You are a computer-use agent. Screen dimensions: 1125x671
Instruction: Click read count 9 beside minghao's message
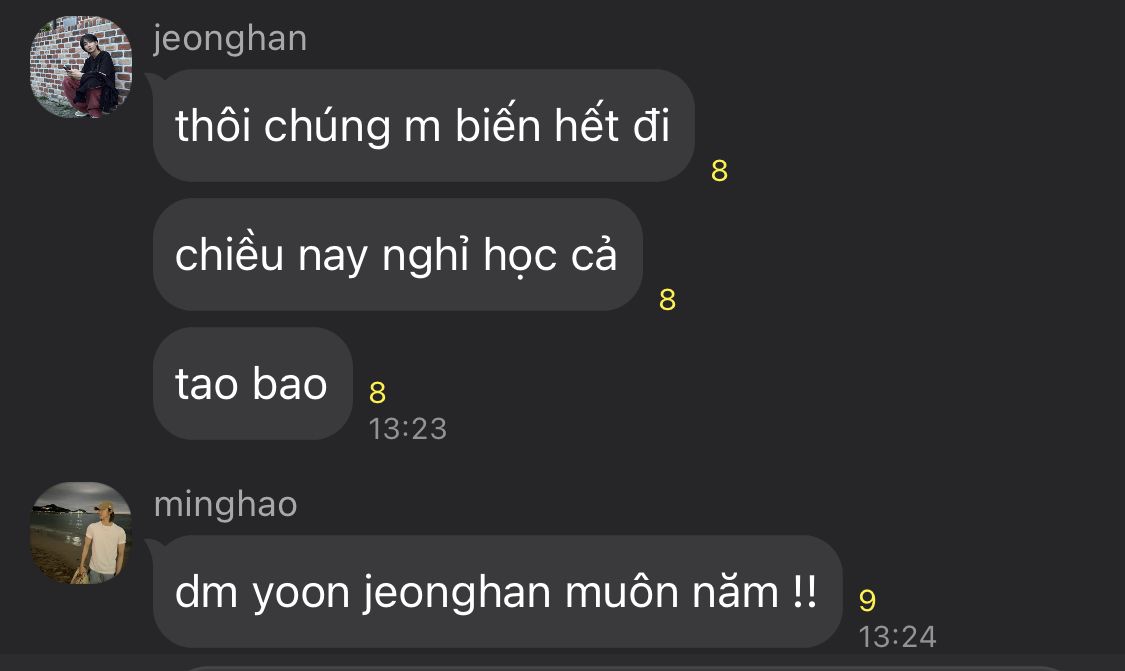(x=867, y=601)
